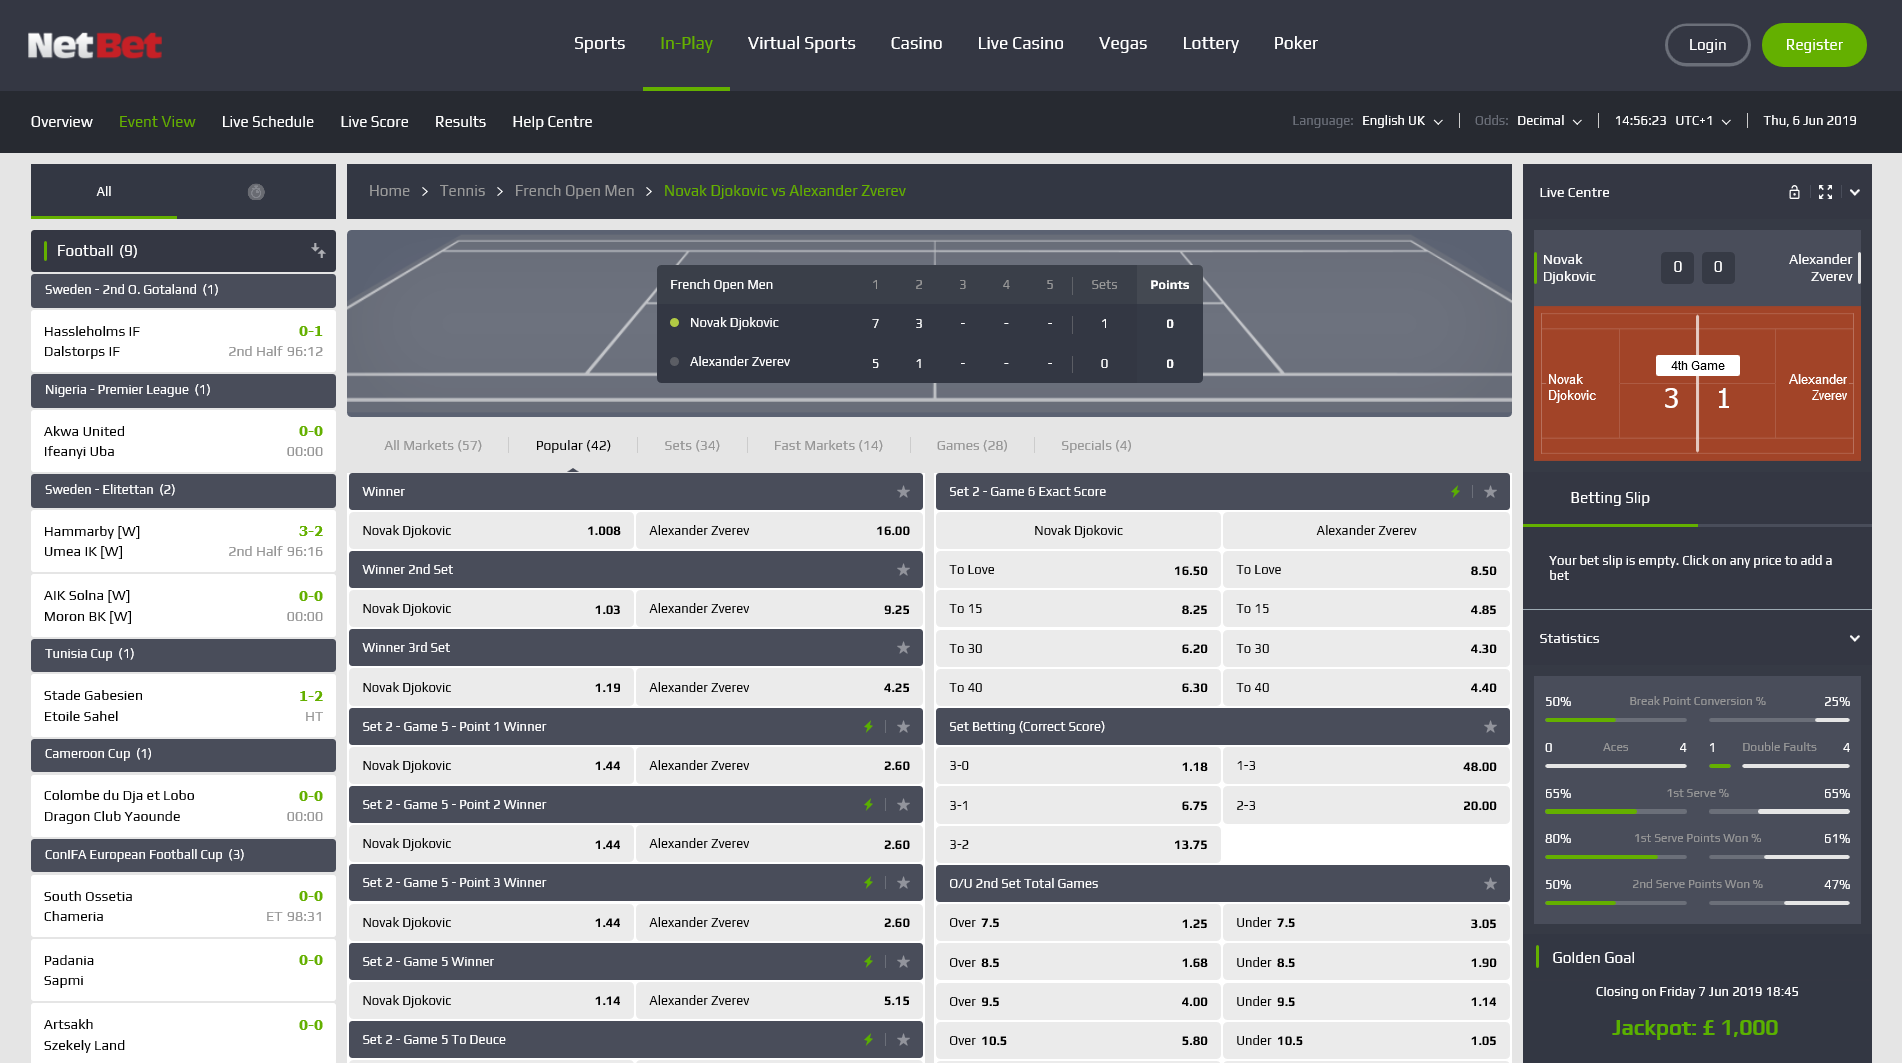The height and width of the screenshot is (1063, 1902).
Task: Click fast market bolt on Point 1 Winner
Action: [x=868, y=727]
